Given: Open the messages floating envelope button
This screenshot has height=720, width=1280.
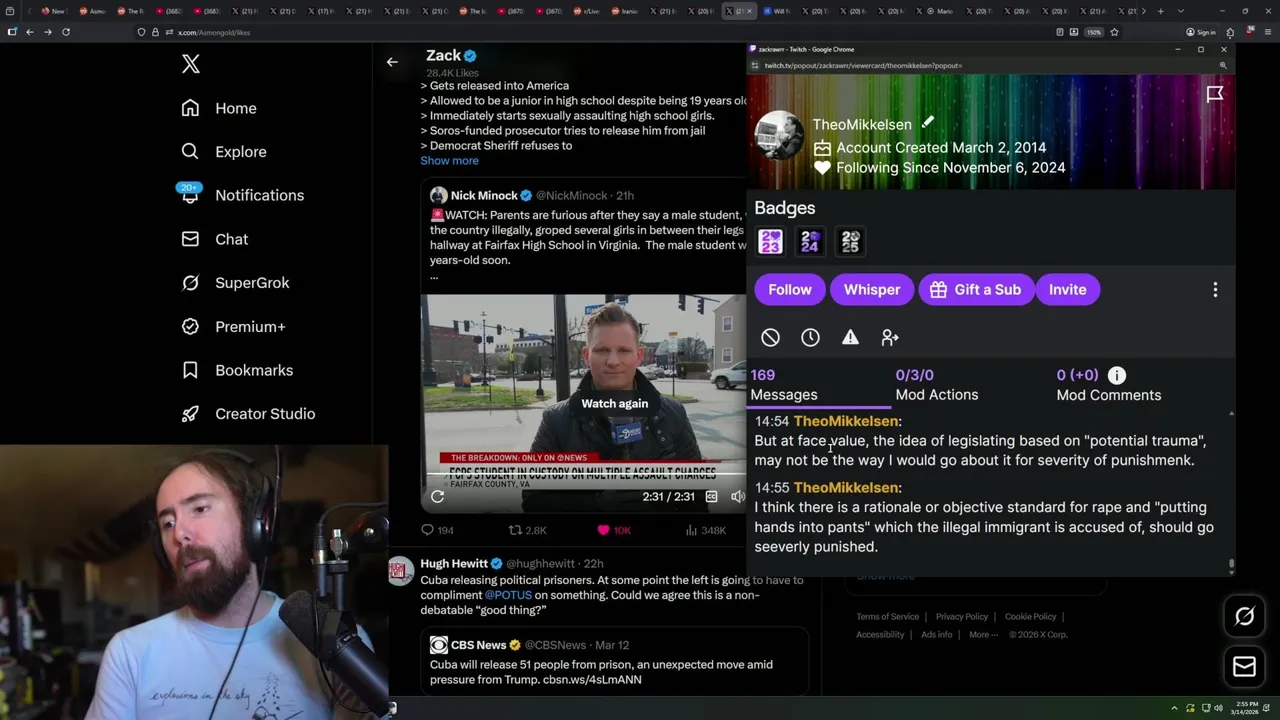Looking at the screenshot, I should click(1244, 667).
